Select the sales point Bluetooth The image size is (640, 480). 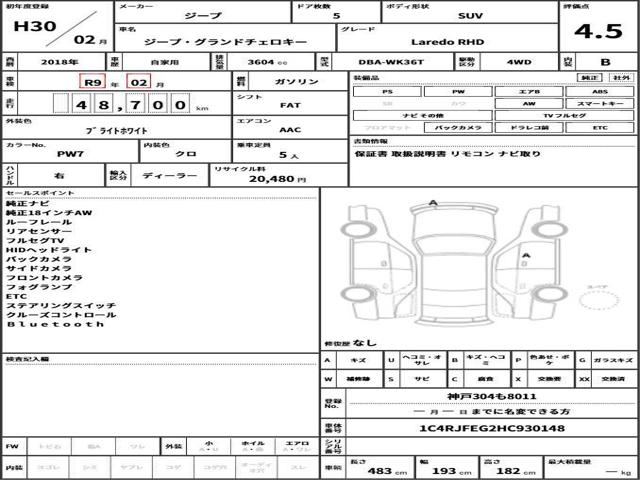coord(55,324)
